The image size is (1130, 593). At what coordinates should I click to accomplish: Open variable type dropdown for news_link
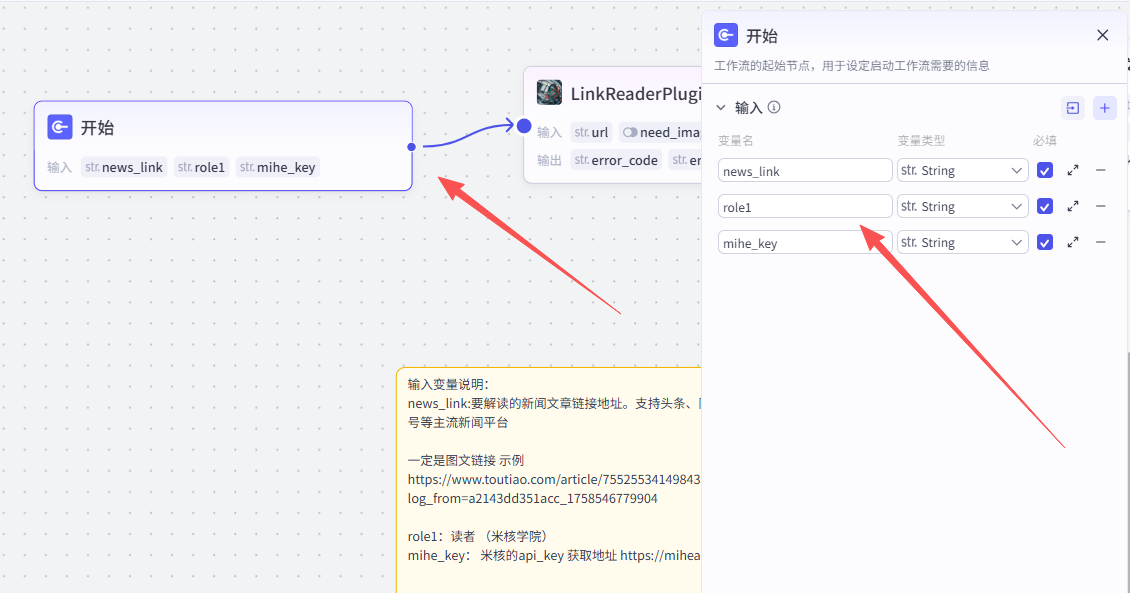(962, 171)
